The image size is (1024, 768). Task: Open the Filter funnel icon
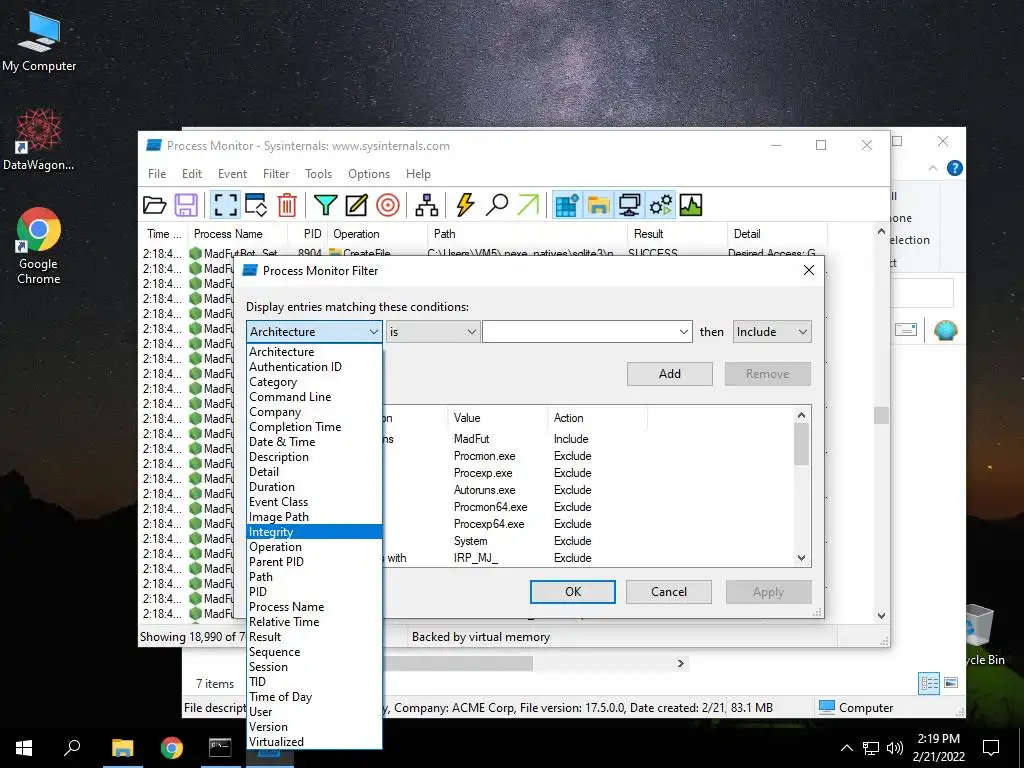tap(325, 205)
